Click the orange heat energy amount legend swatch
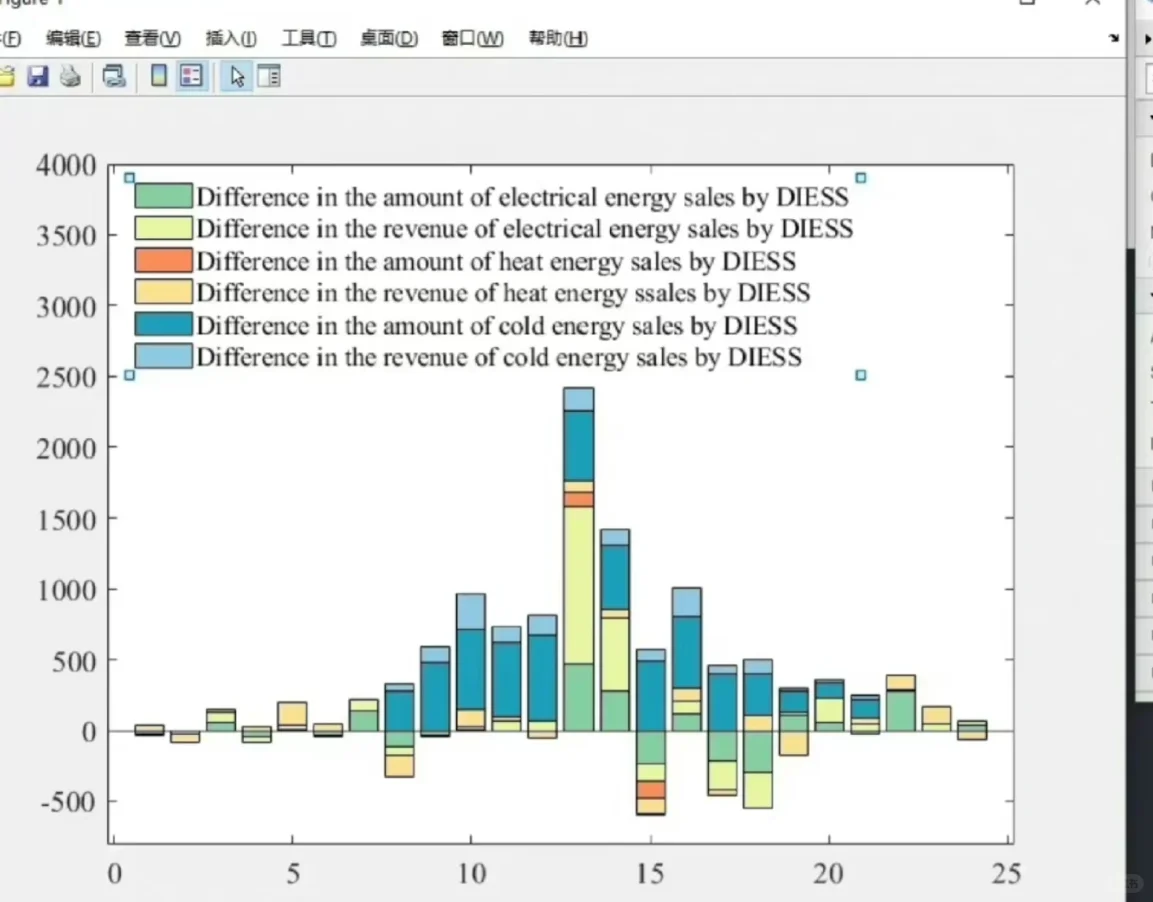Screen dimensions: 1153x902 (x=163, y=260)
